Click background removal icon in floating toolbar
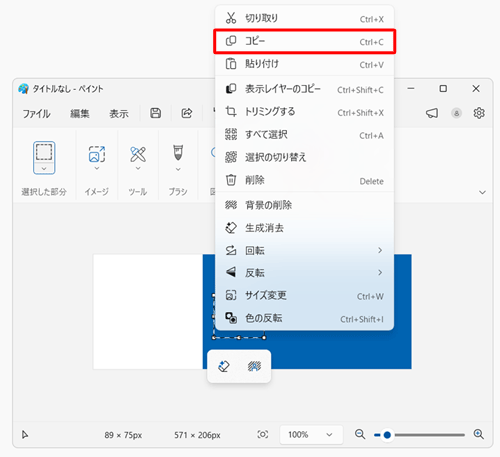Image resolution: width=500 pixels, height=457 pixels. click(x=254, y=366)
